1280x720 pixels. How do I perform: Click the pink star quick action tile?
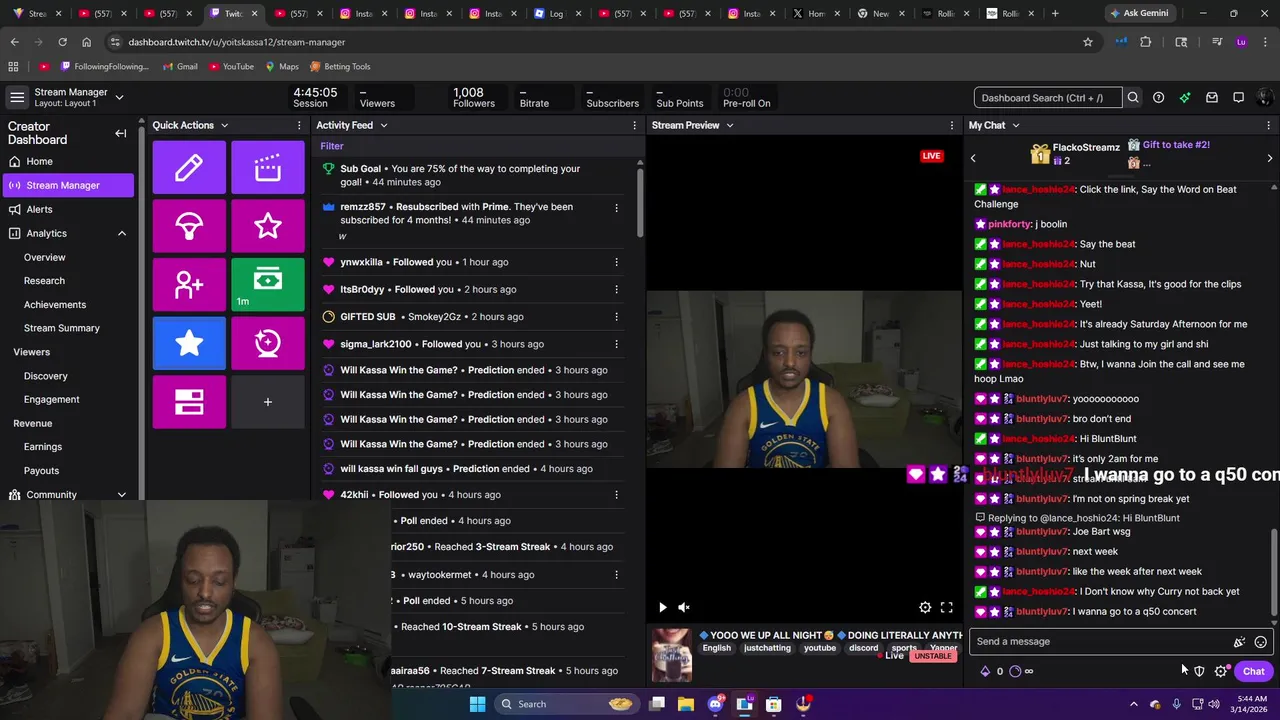(x=267, y=226)
